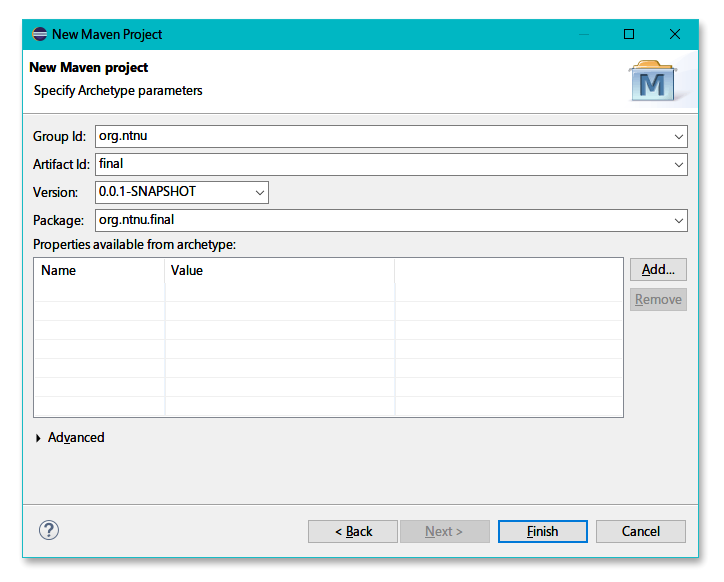This screenshot has width=724, height=582.
Task: Click the Maven M wizard icon
Action: pyautogui.click(x=653, y=81)
